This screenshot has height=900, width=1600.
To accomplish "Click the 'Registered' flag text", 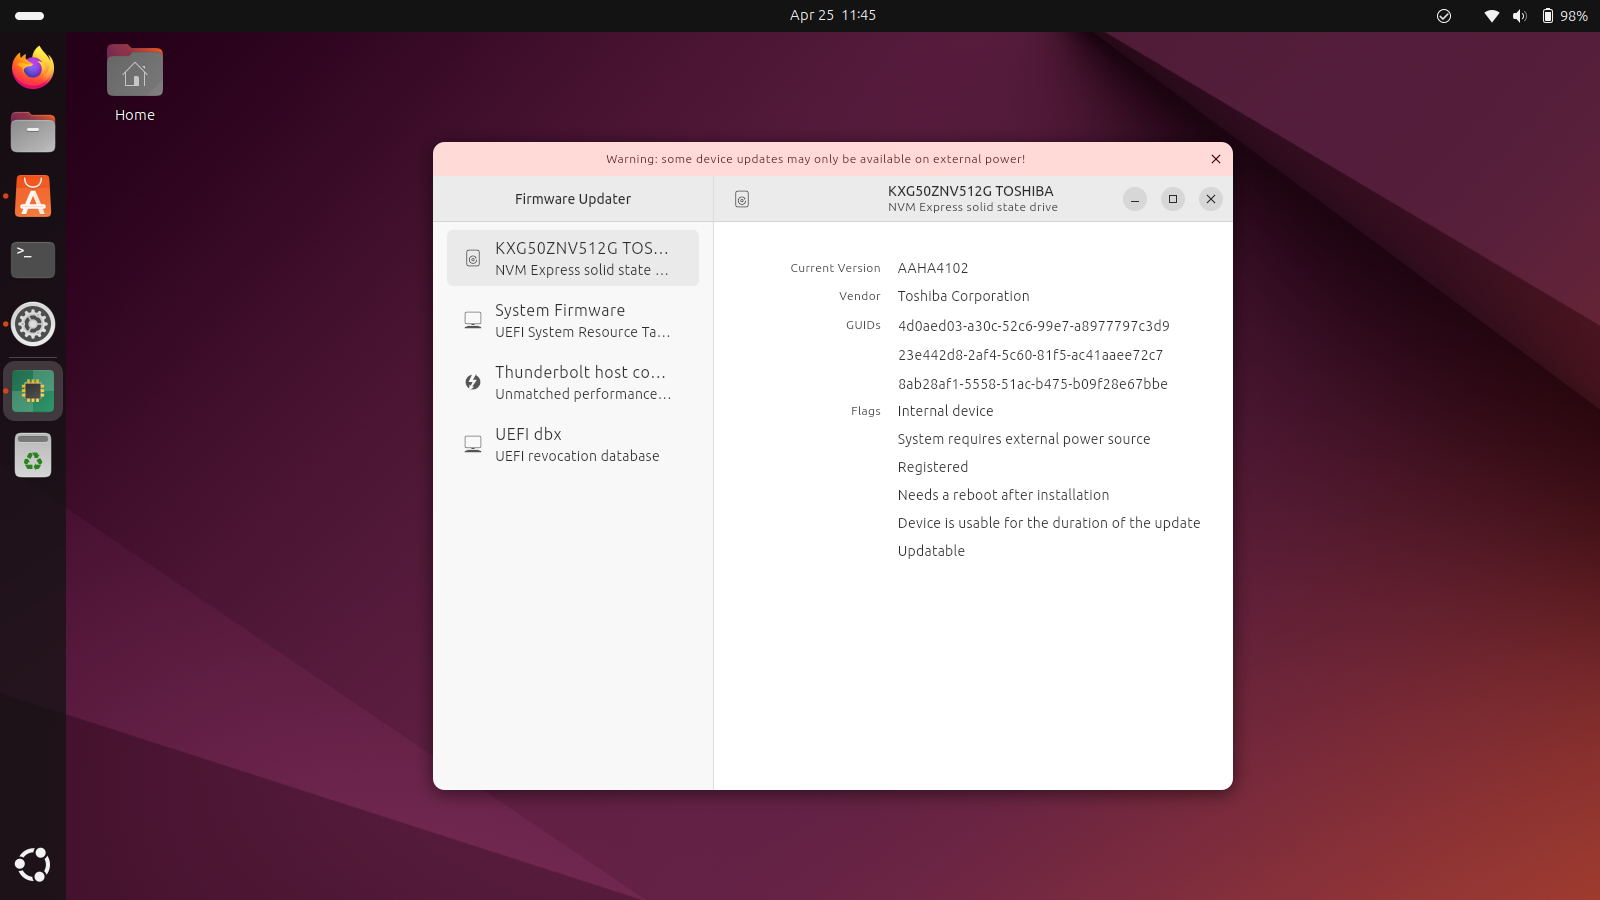I will click(933, 467).
